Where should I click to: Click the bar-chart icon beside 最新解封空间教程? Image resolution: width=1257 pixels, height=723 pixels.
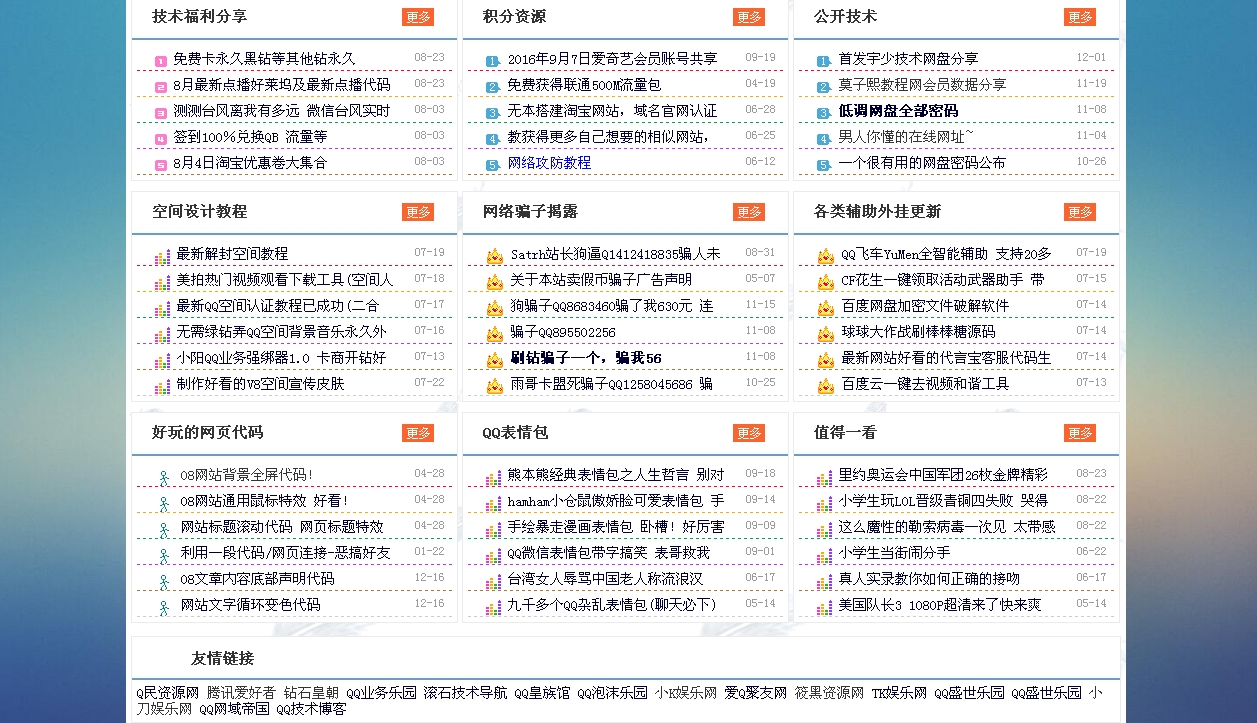(162, 256)
